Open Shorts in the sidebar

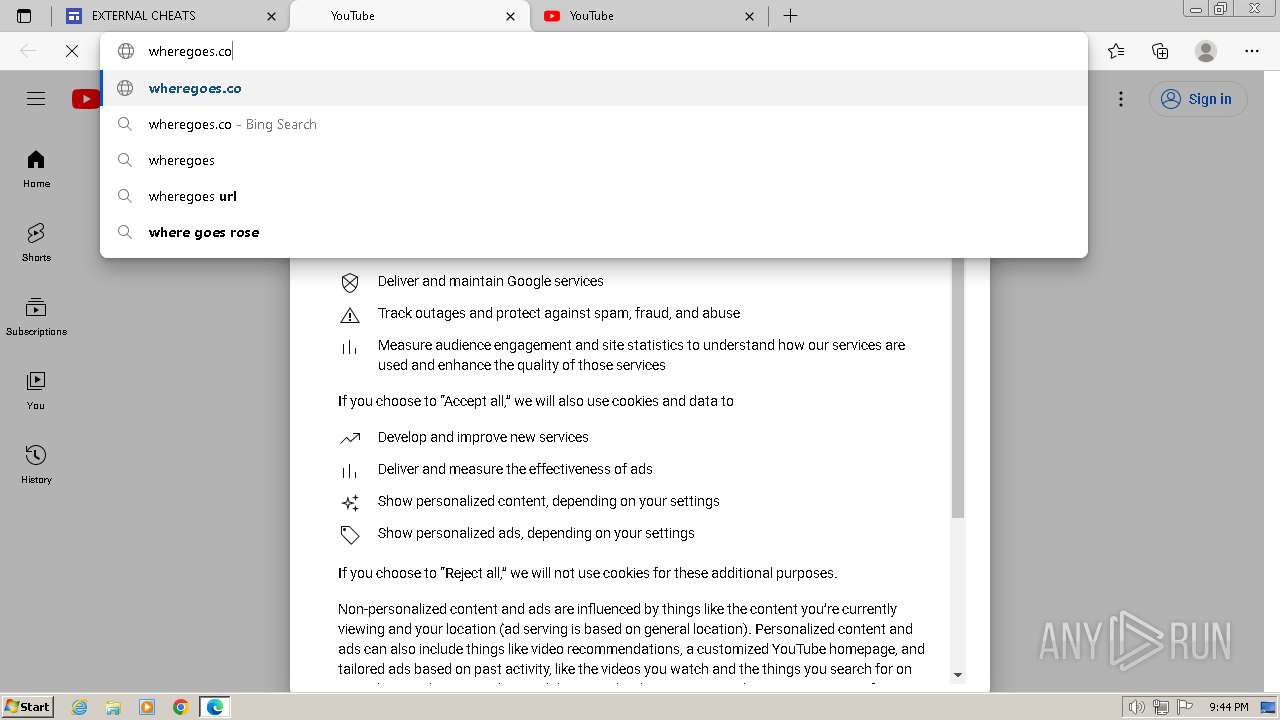(36, 243)
